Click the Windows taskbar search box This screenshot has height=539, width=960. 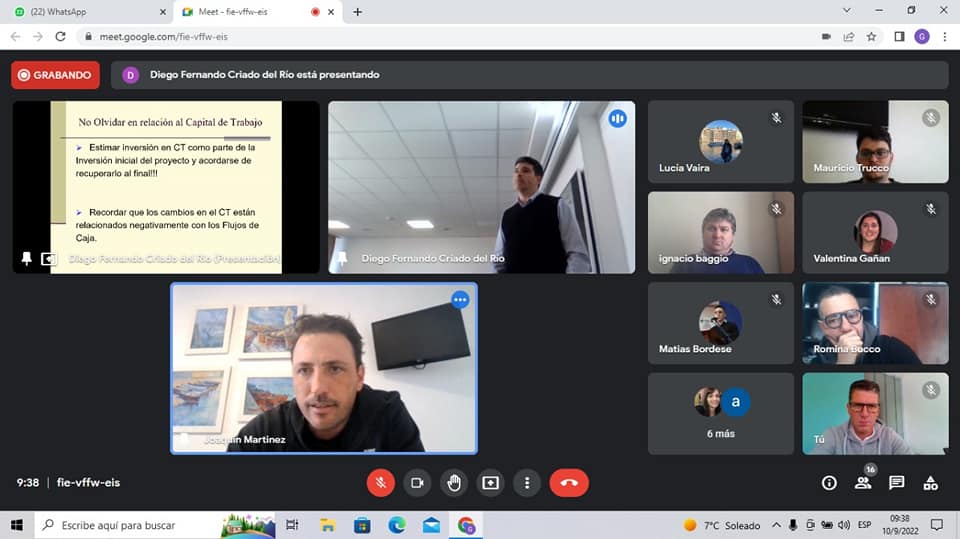click(155, 525)
